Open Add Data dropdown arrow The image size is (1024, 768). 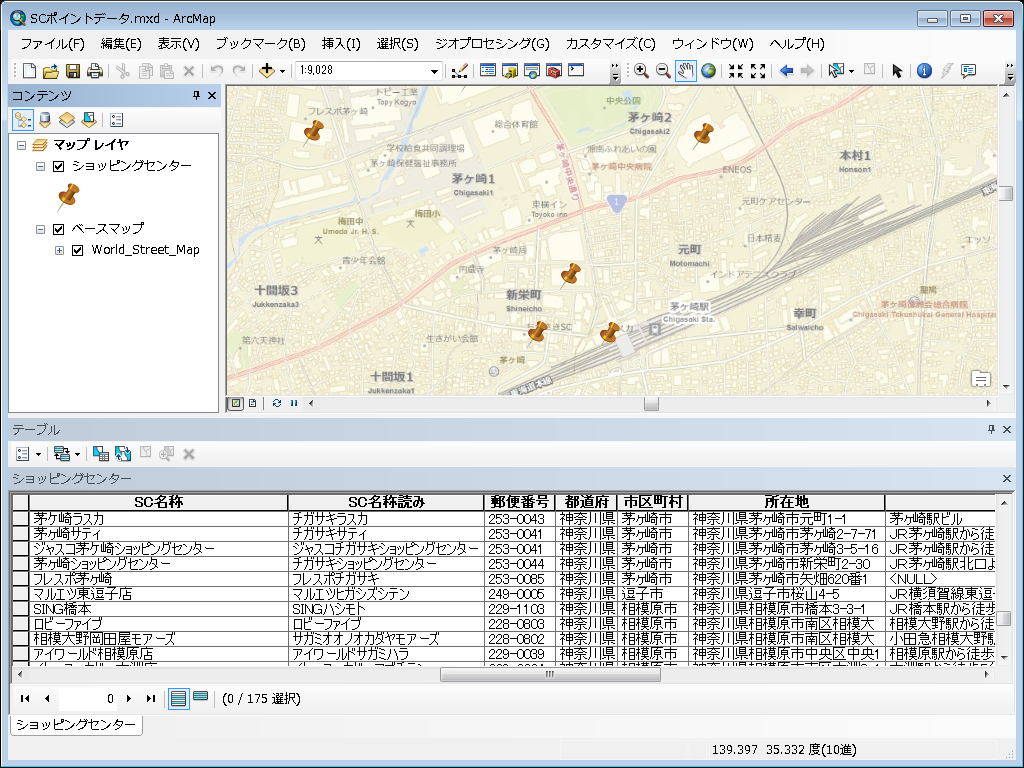click(x=282, y=71)
